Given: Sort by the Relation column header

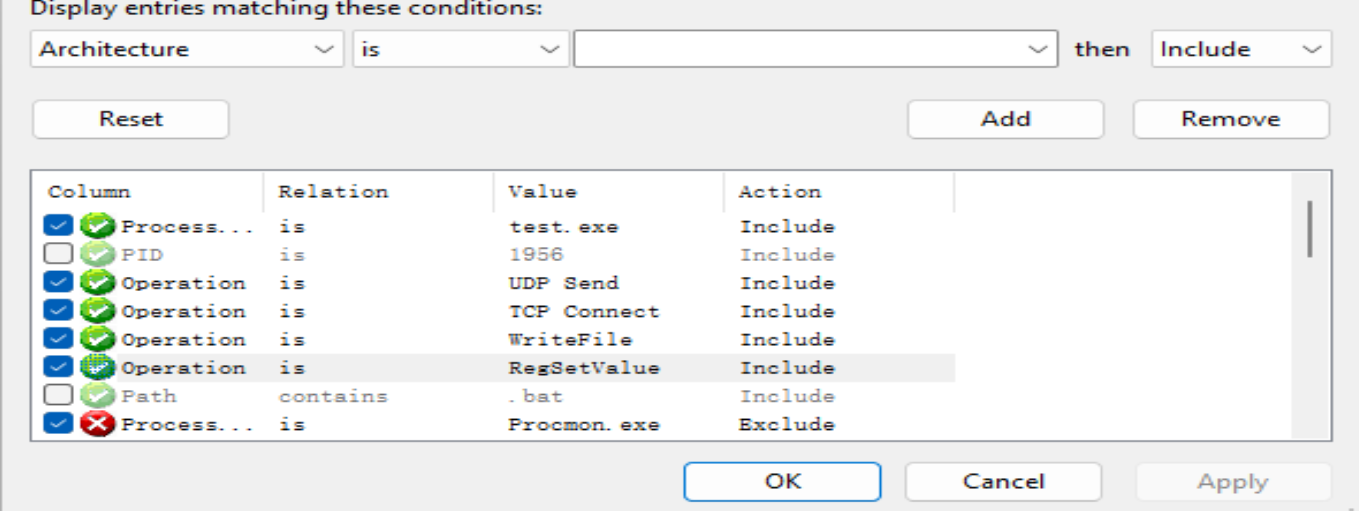Looking at the screenshot, I should [x=378, y=192].
